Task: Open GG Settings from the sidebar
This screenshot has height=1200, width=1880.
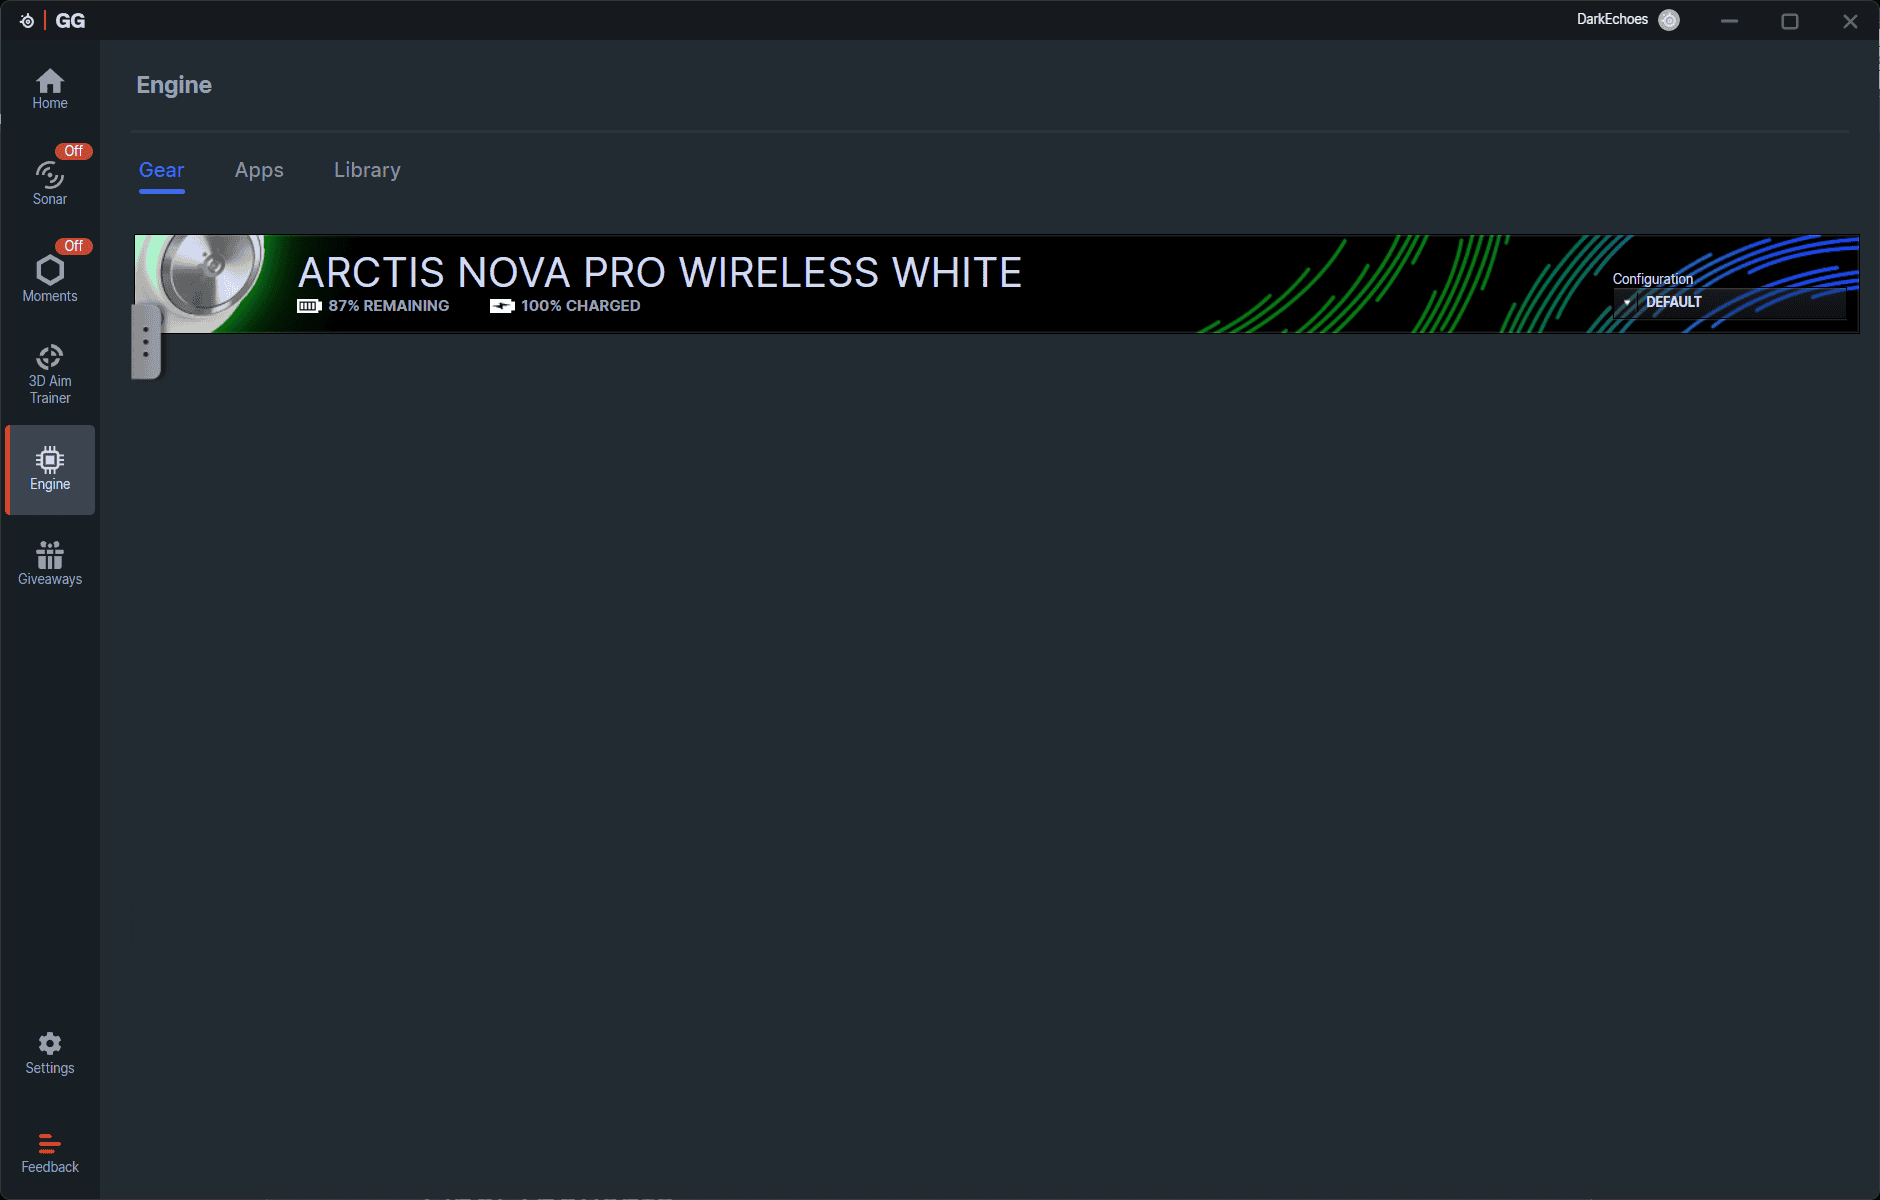Action: pos(49,1052)
